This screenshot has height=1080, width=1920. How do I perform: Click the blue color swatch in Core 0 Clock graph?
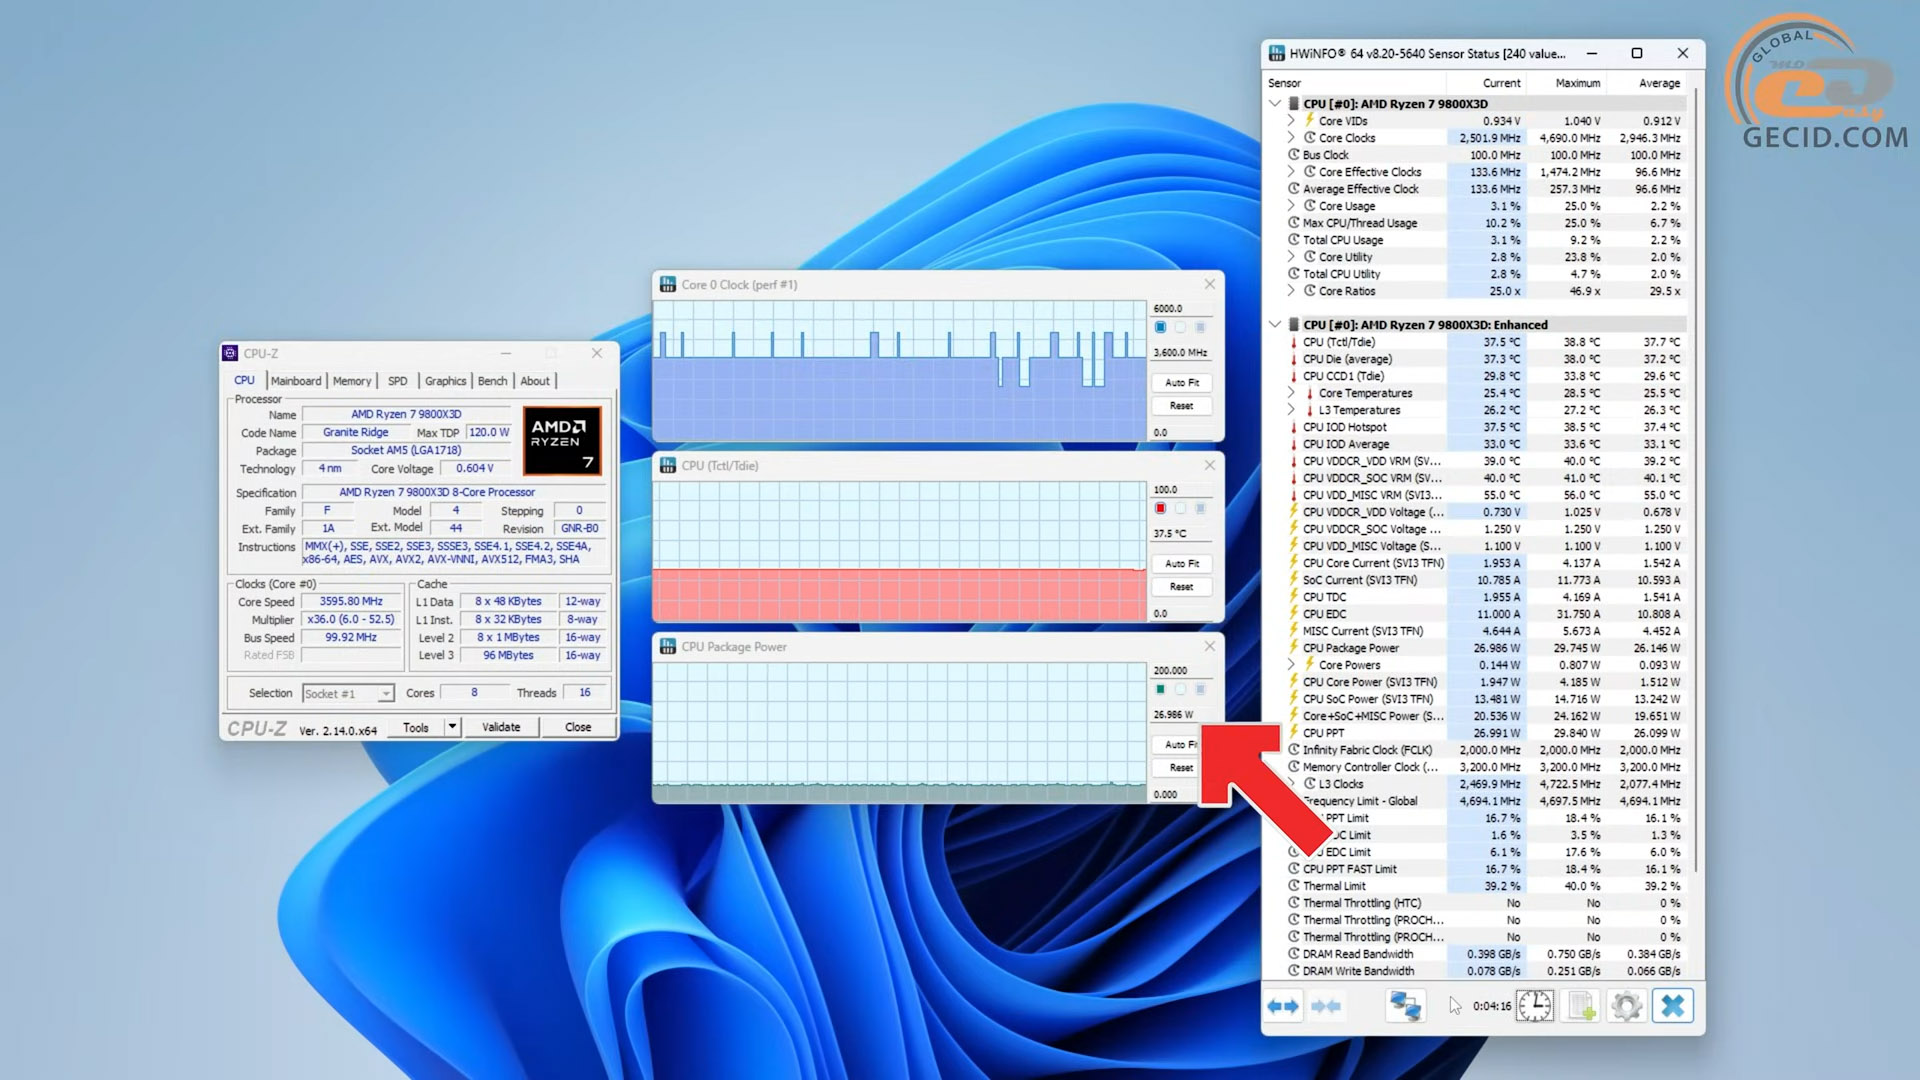point(1160,327)
